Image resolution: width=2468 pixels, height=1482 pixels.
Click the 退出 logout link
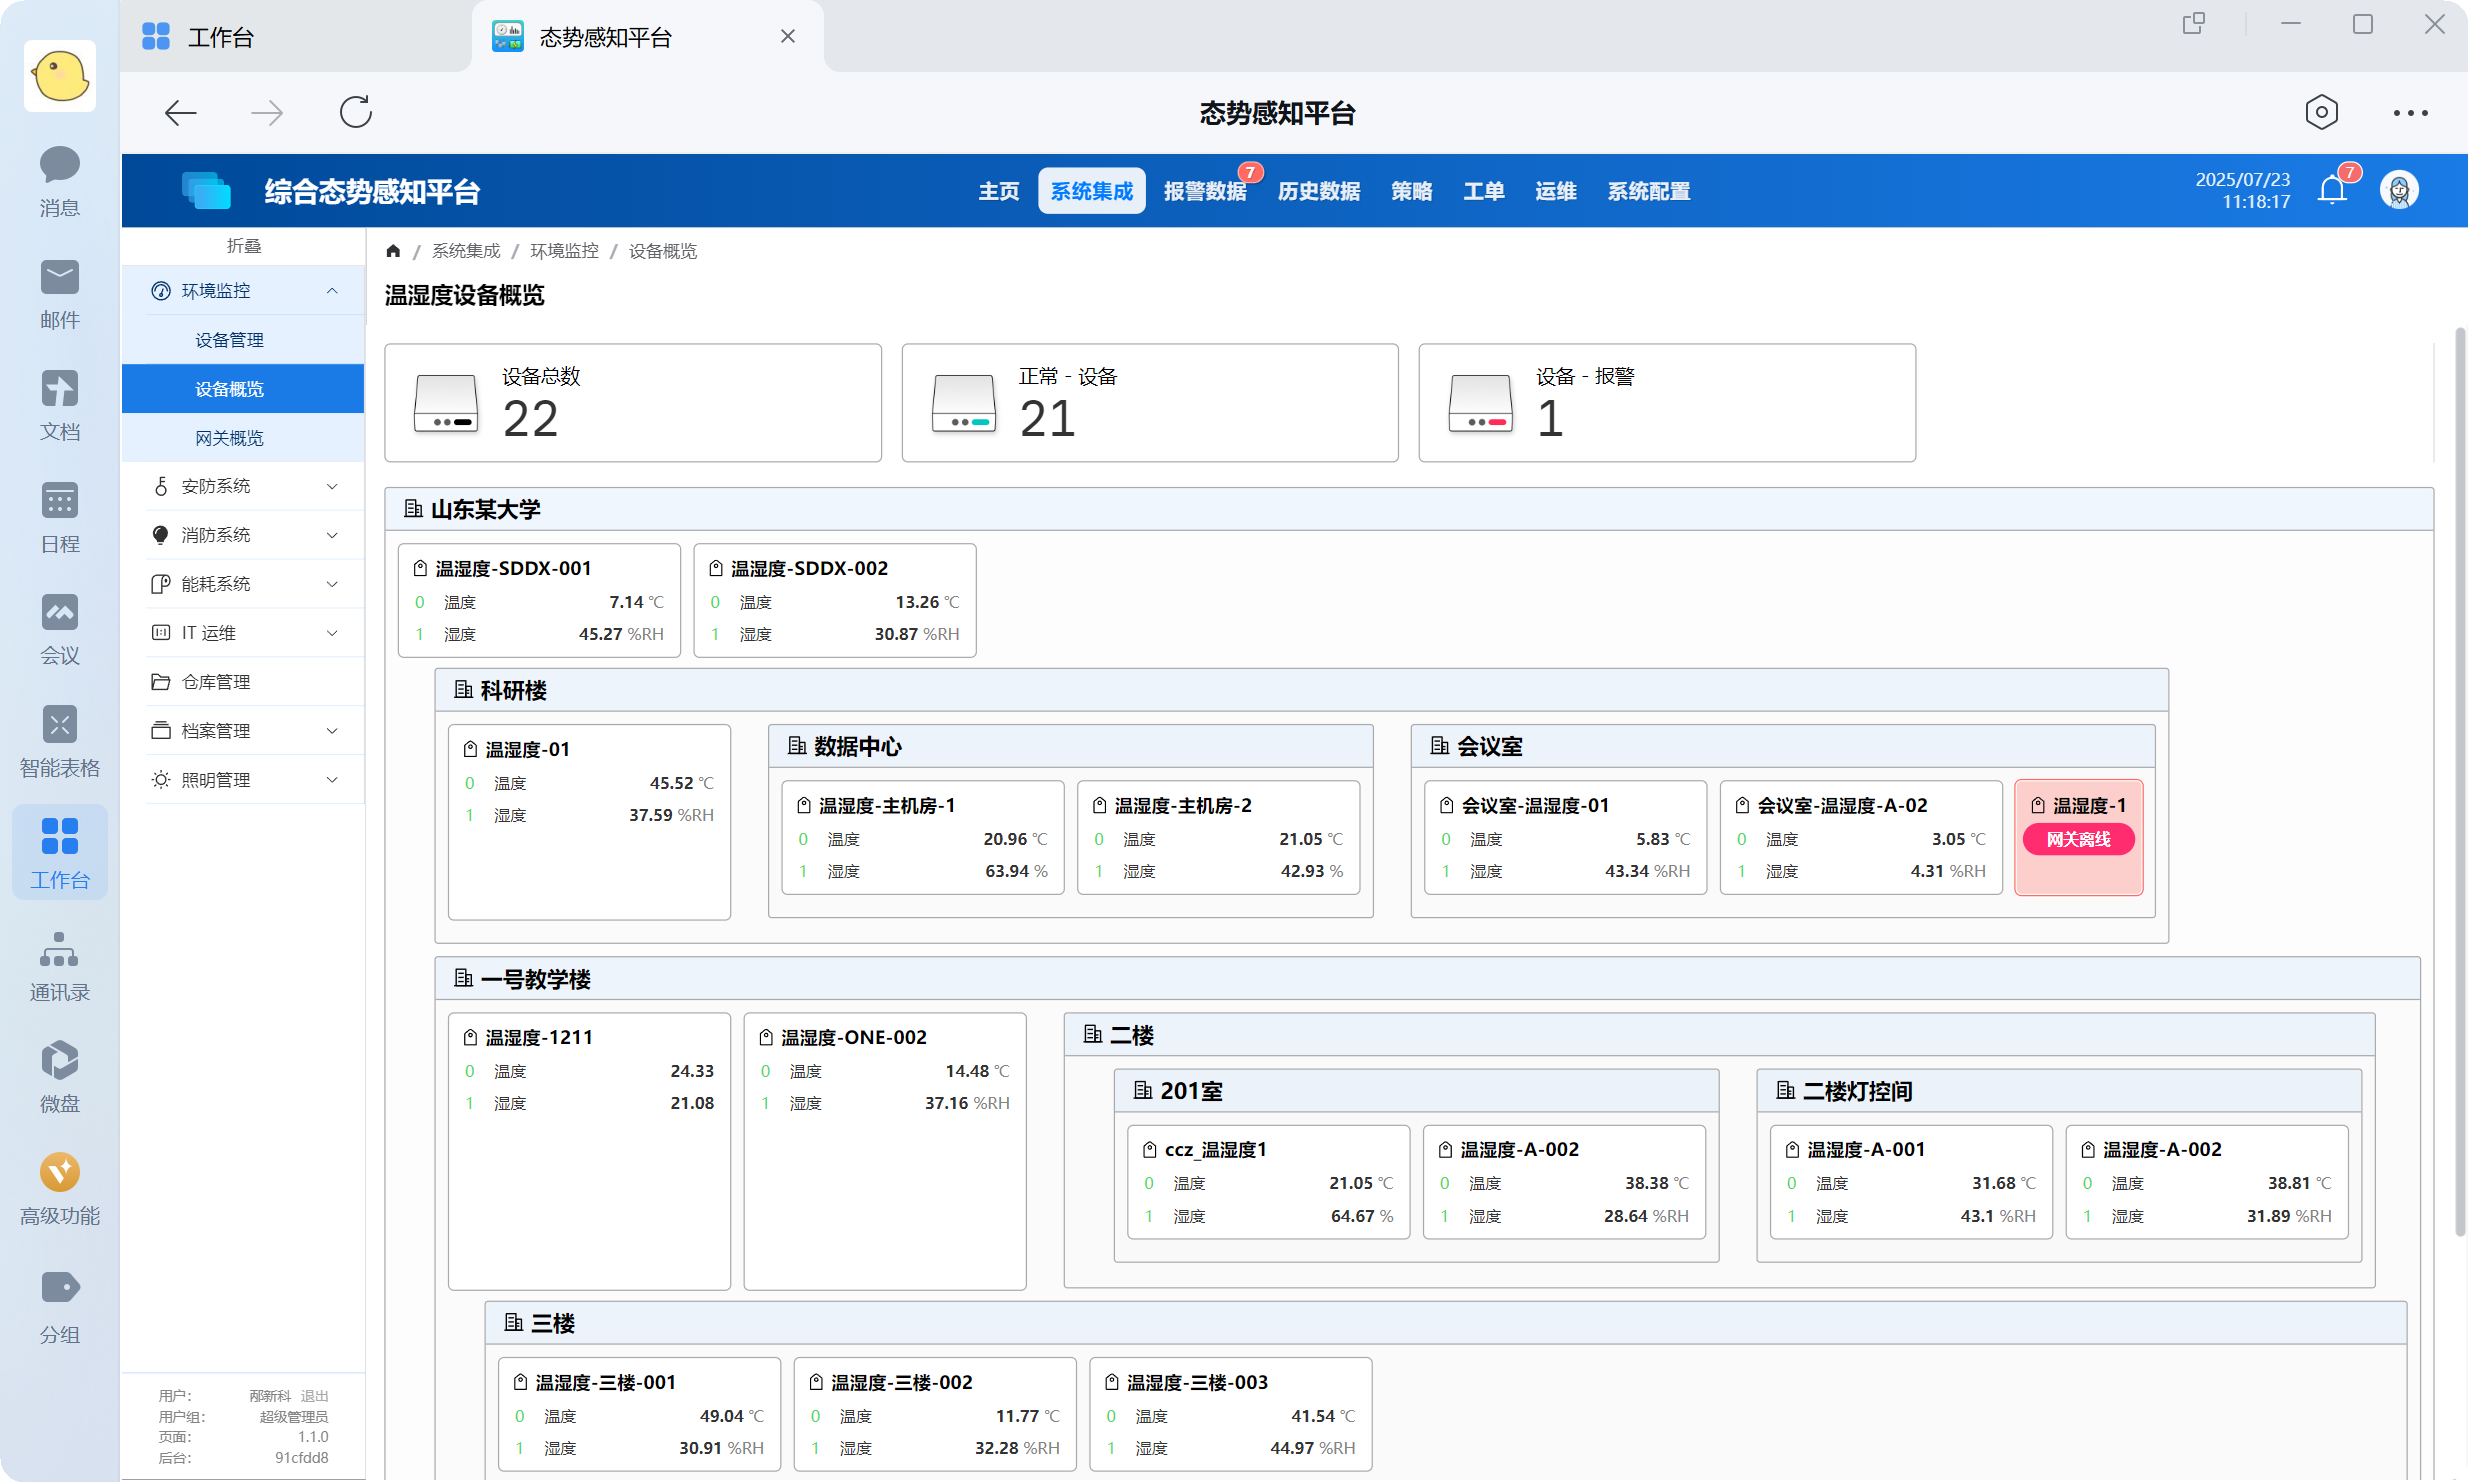pos(314,1395)
